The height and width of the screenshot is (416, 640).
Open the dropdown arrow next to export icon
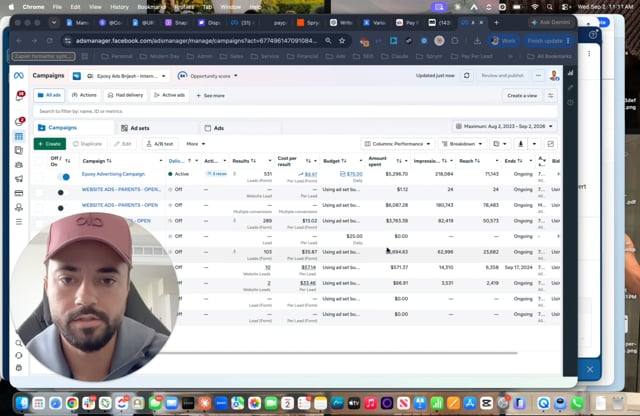tap(534, 144)
